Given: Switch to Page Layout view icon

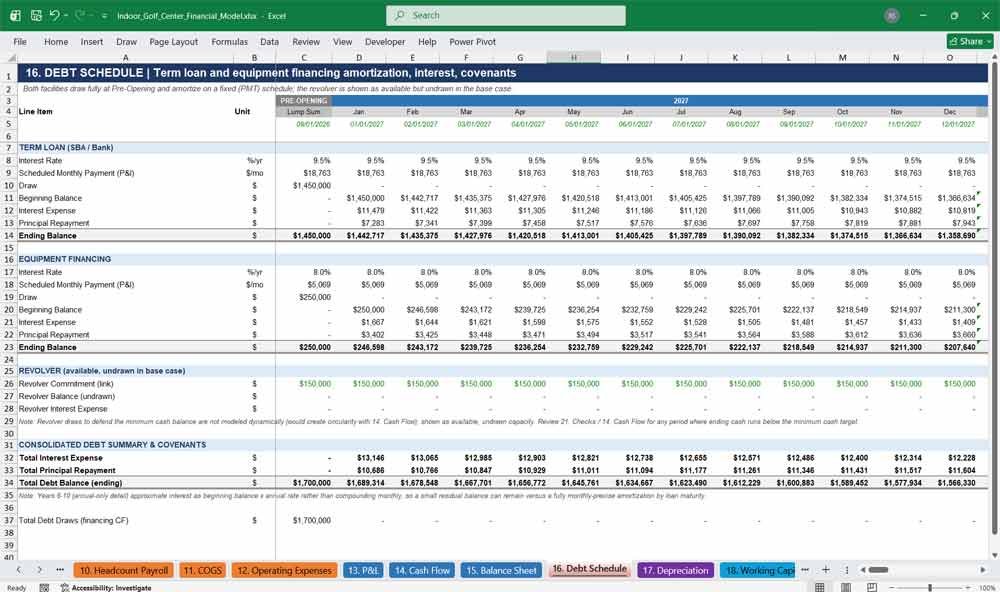Looking at the screenshot, I should tap(846, 587).
